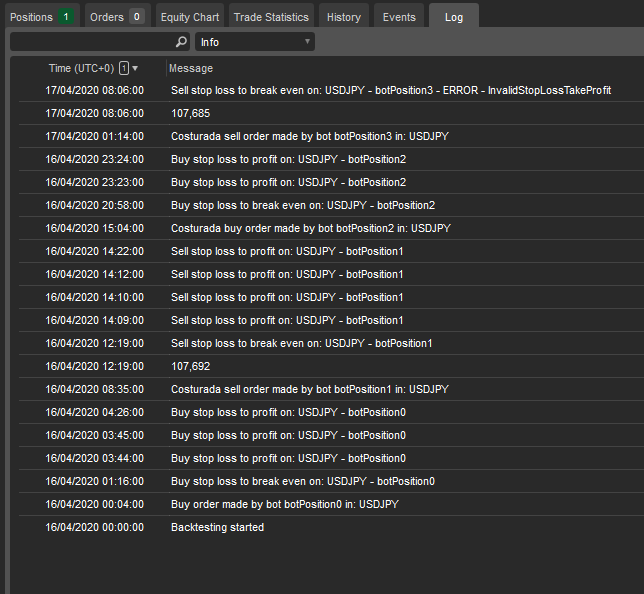Viewport: 644px width, 594px height.
Task: Open the Equity Chart tab
Action: (x=190, y=17)
